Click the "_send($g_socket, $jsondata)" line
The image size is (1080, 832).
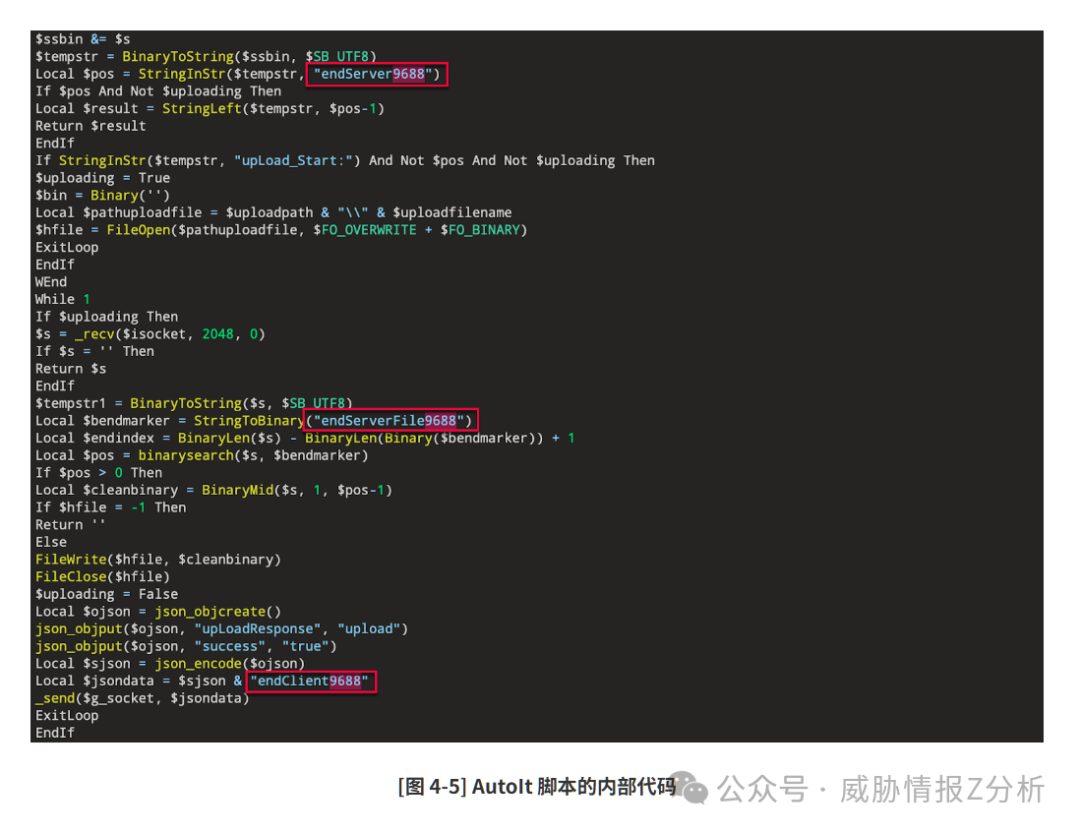coord(143,698)
